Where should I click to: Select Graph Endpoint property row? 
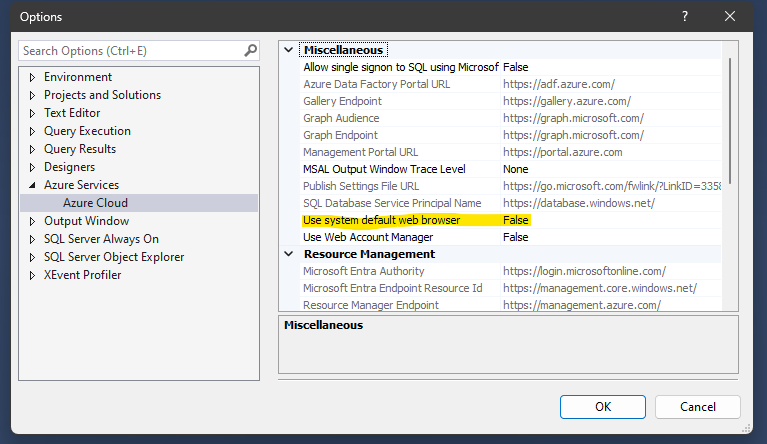pos(340,135)
